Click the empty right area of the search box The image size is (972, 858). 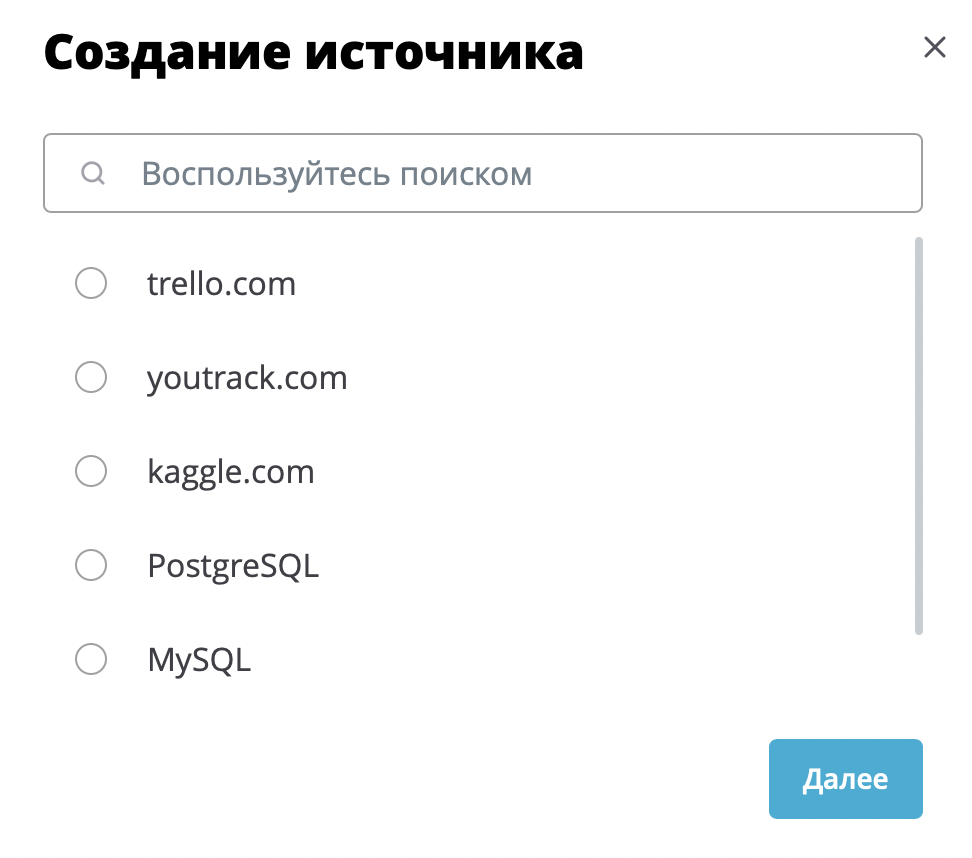click(725, 173)
